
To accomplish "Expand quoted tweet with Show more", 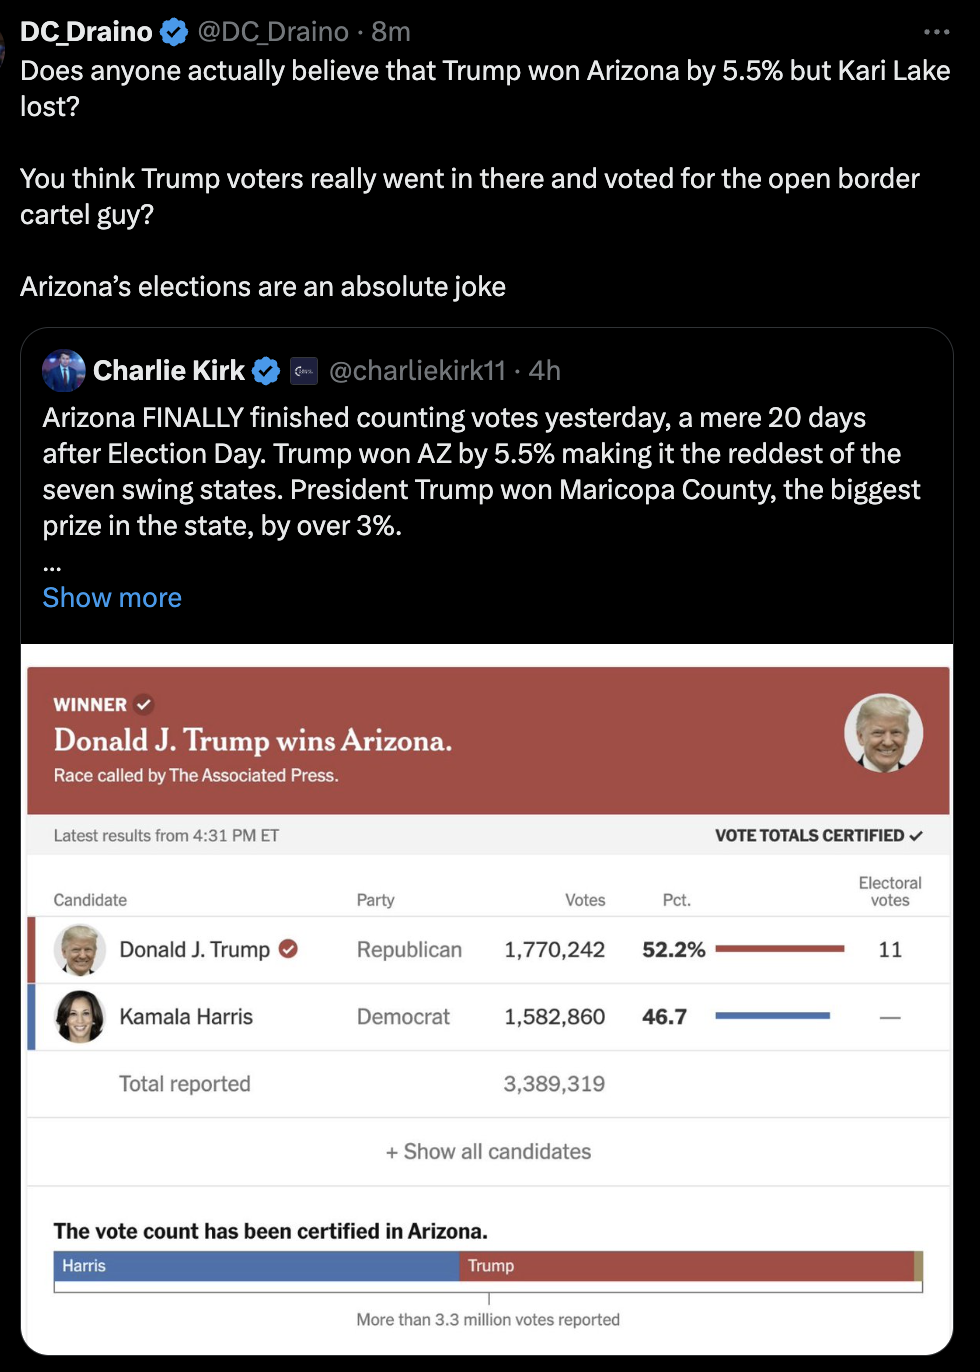I will (x=112, y=597).
